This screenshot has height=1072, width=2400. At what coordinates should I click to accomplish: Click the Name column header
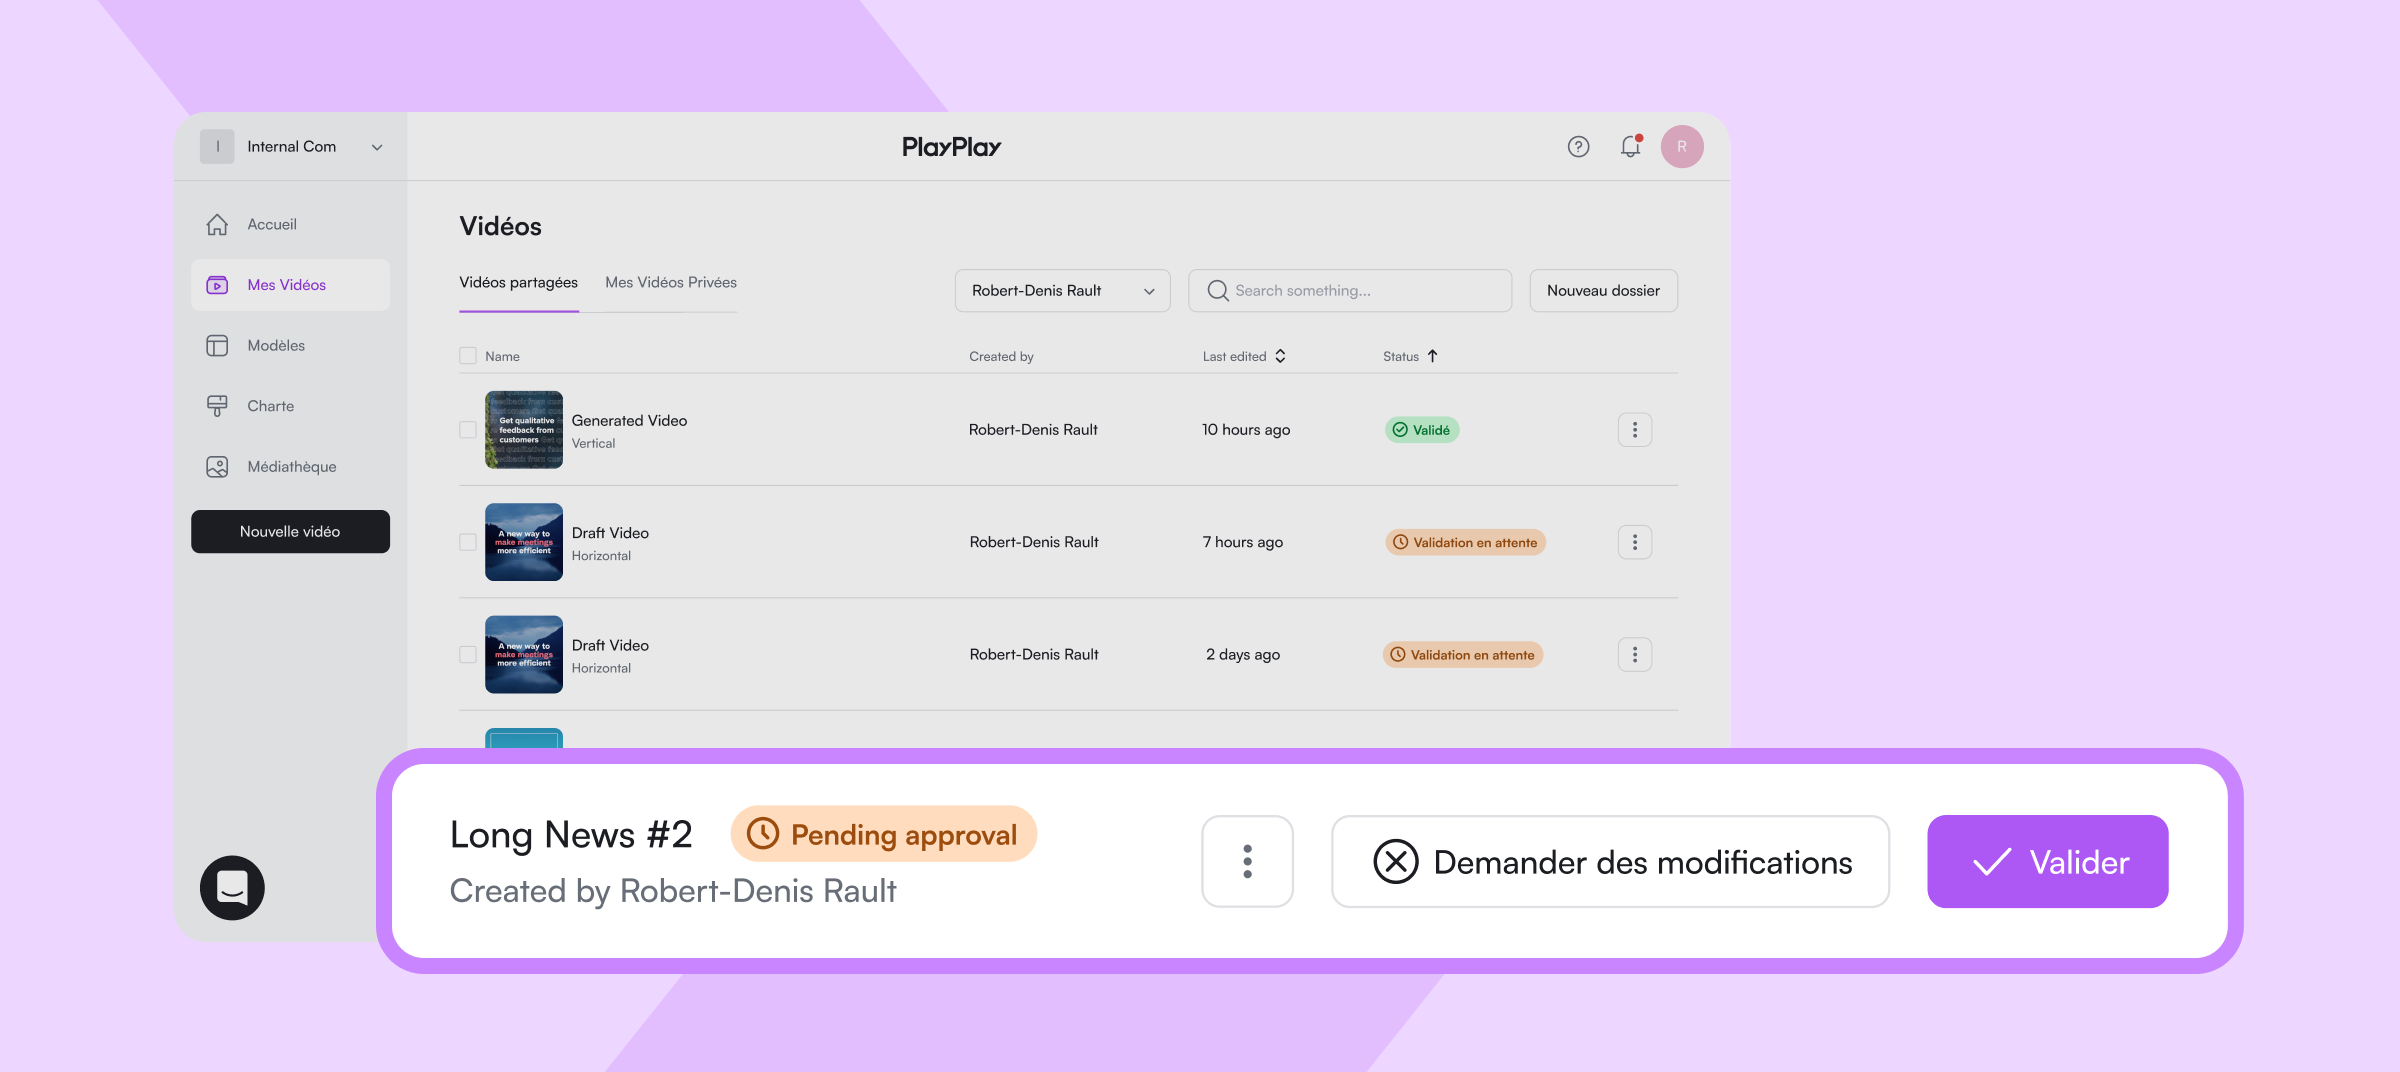pyautogui.click(x=502, y=357)
